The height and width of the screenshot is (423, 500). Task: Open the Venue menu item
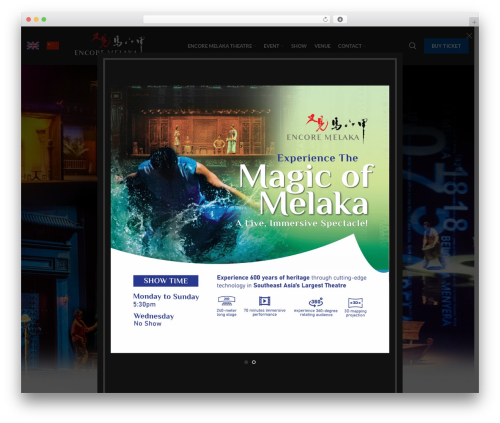pyautogui.click(x=322, y=46)
